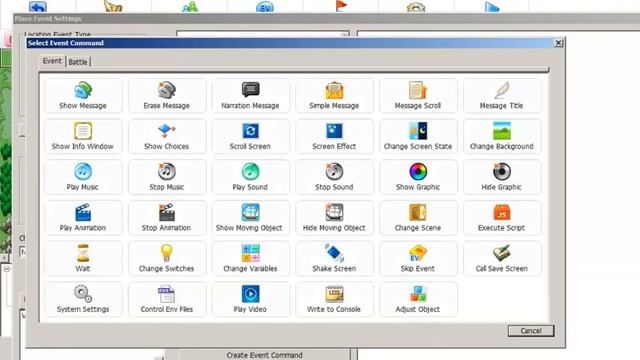Click the red flag toolbar icon
The image size is (640, 360).
coord(341,6)
